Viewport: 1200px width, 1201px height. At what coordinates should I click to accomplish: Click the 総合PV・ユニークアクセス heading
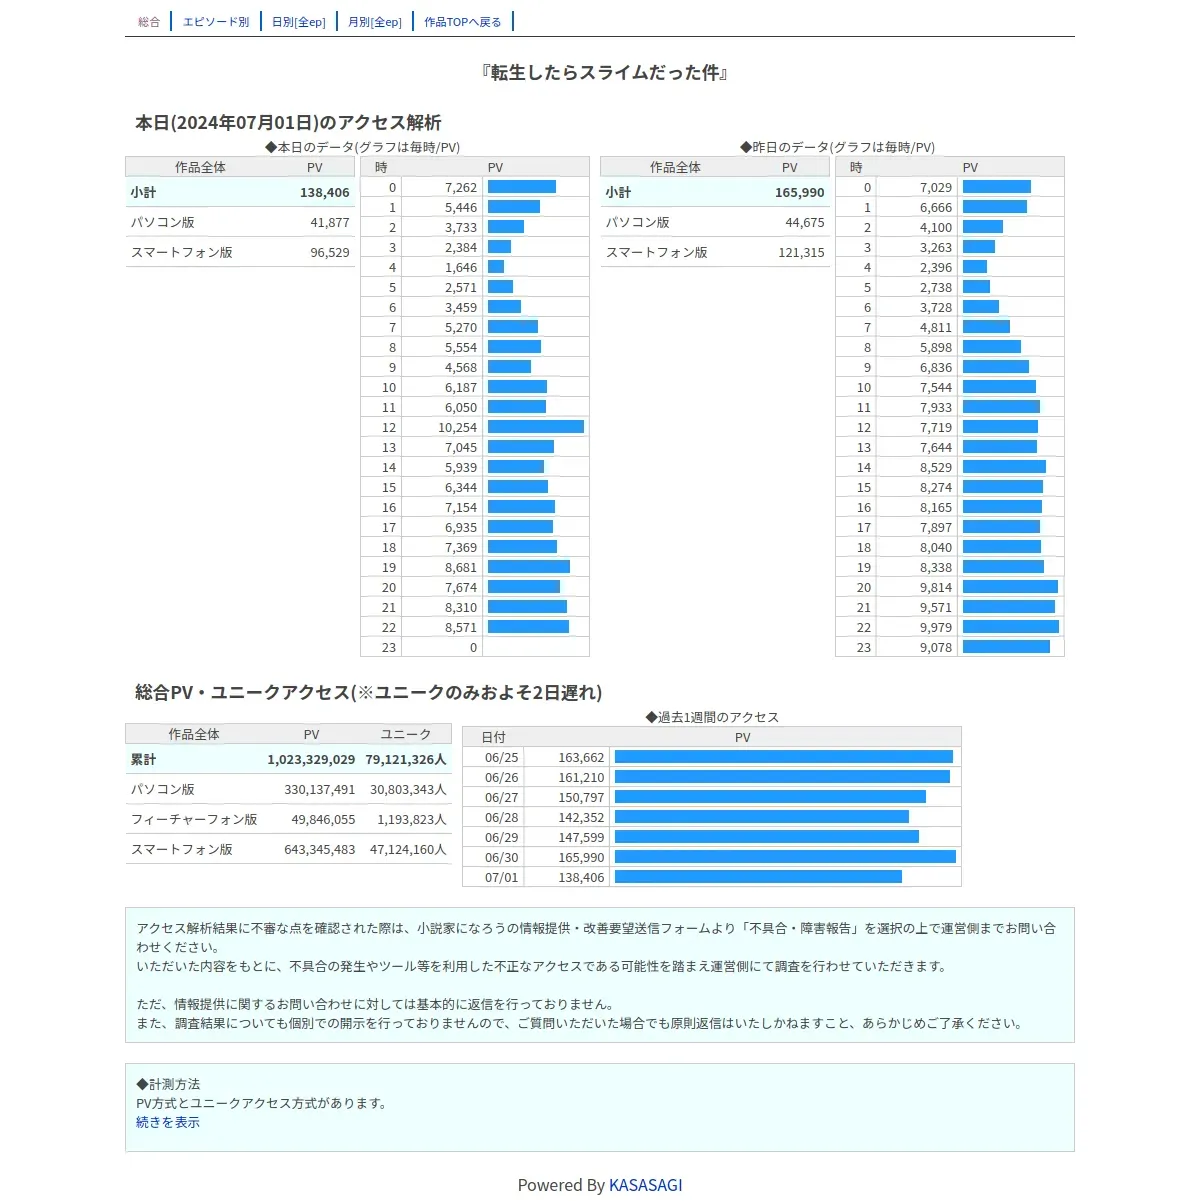coord(368,692)
